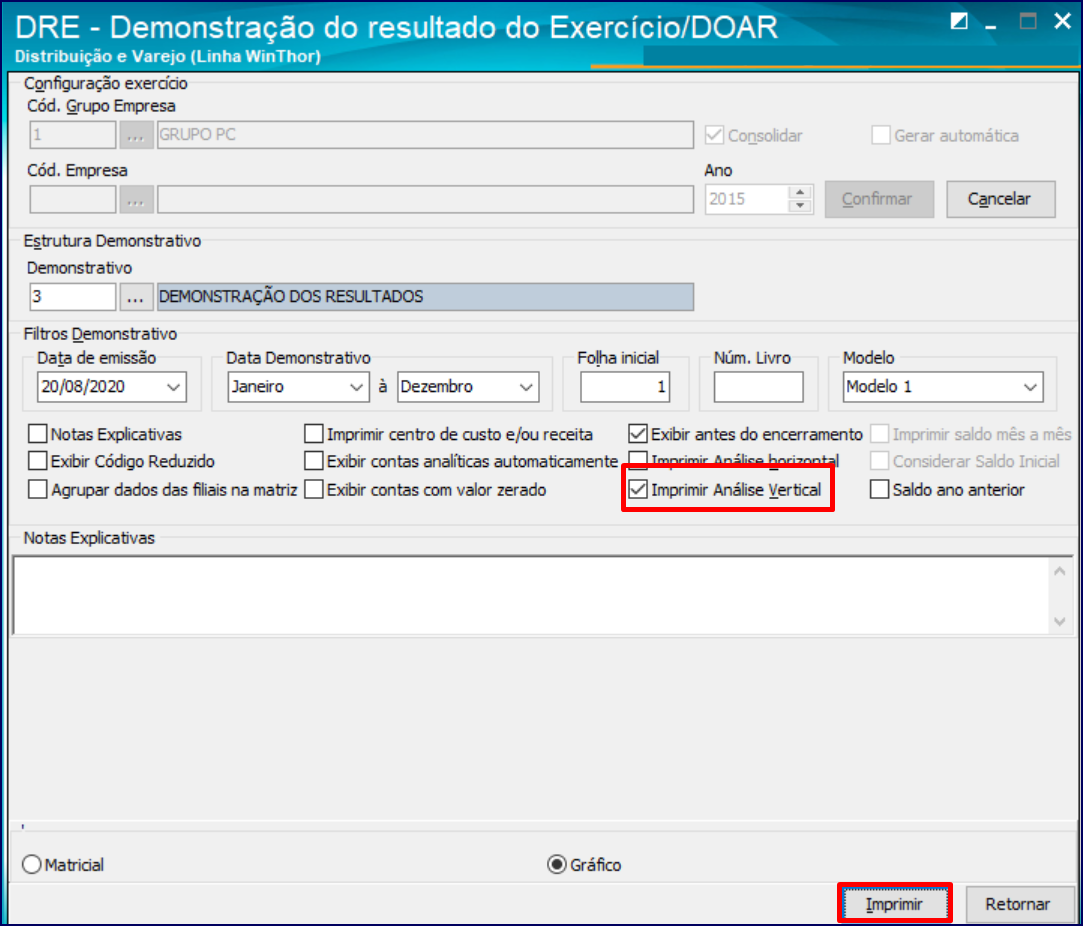Click the disabled Confirmar button

click(x=879, y=199)
